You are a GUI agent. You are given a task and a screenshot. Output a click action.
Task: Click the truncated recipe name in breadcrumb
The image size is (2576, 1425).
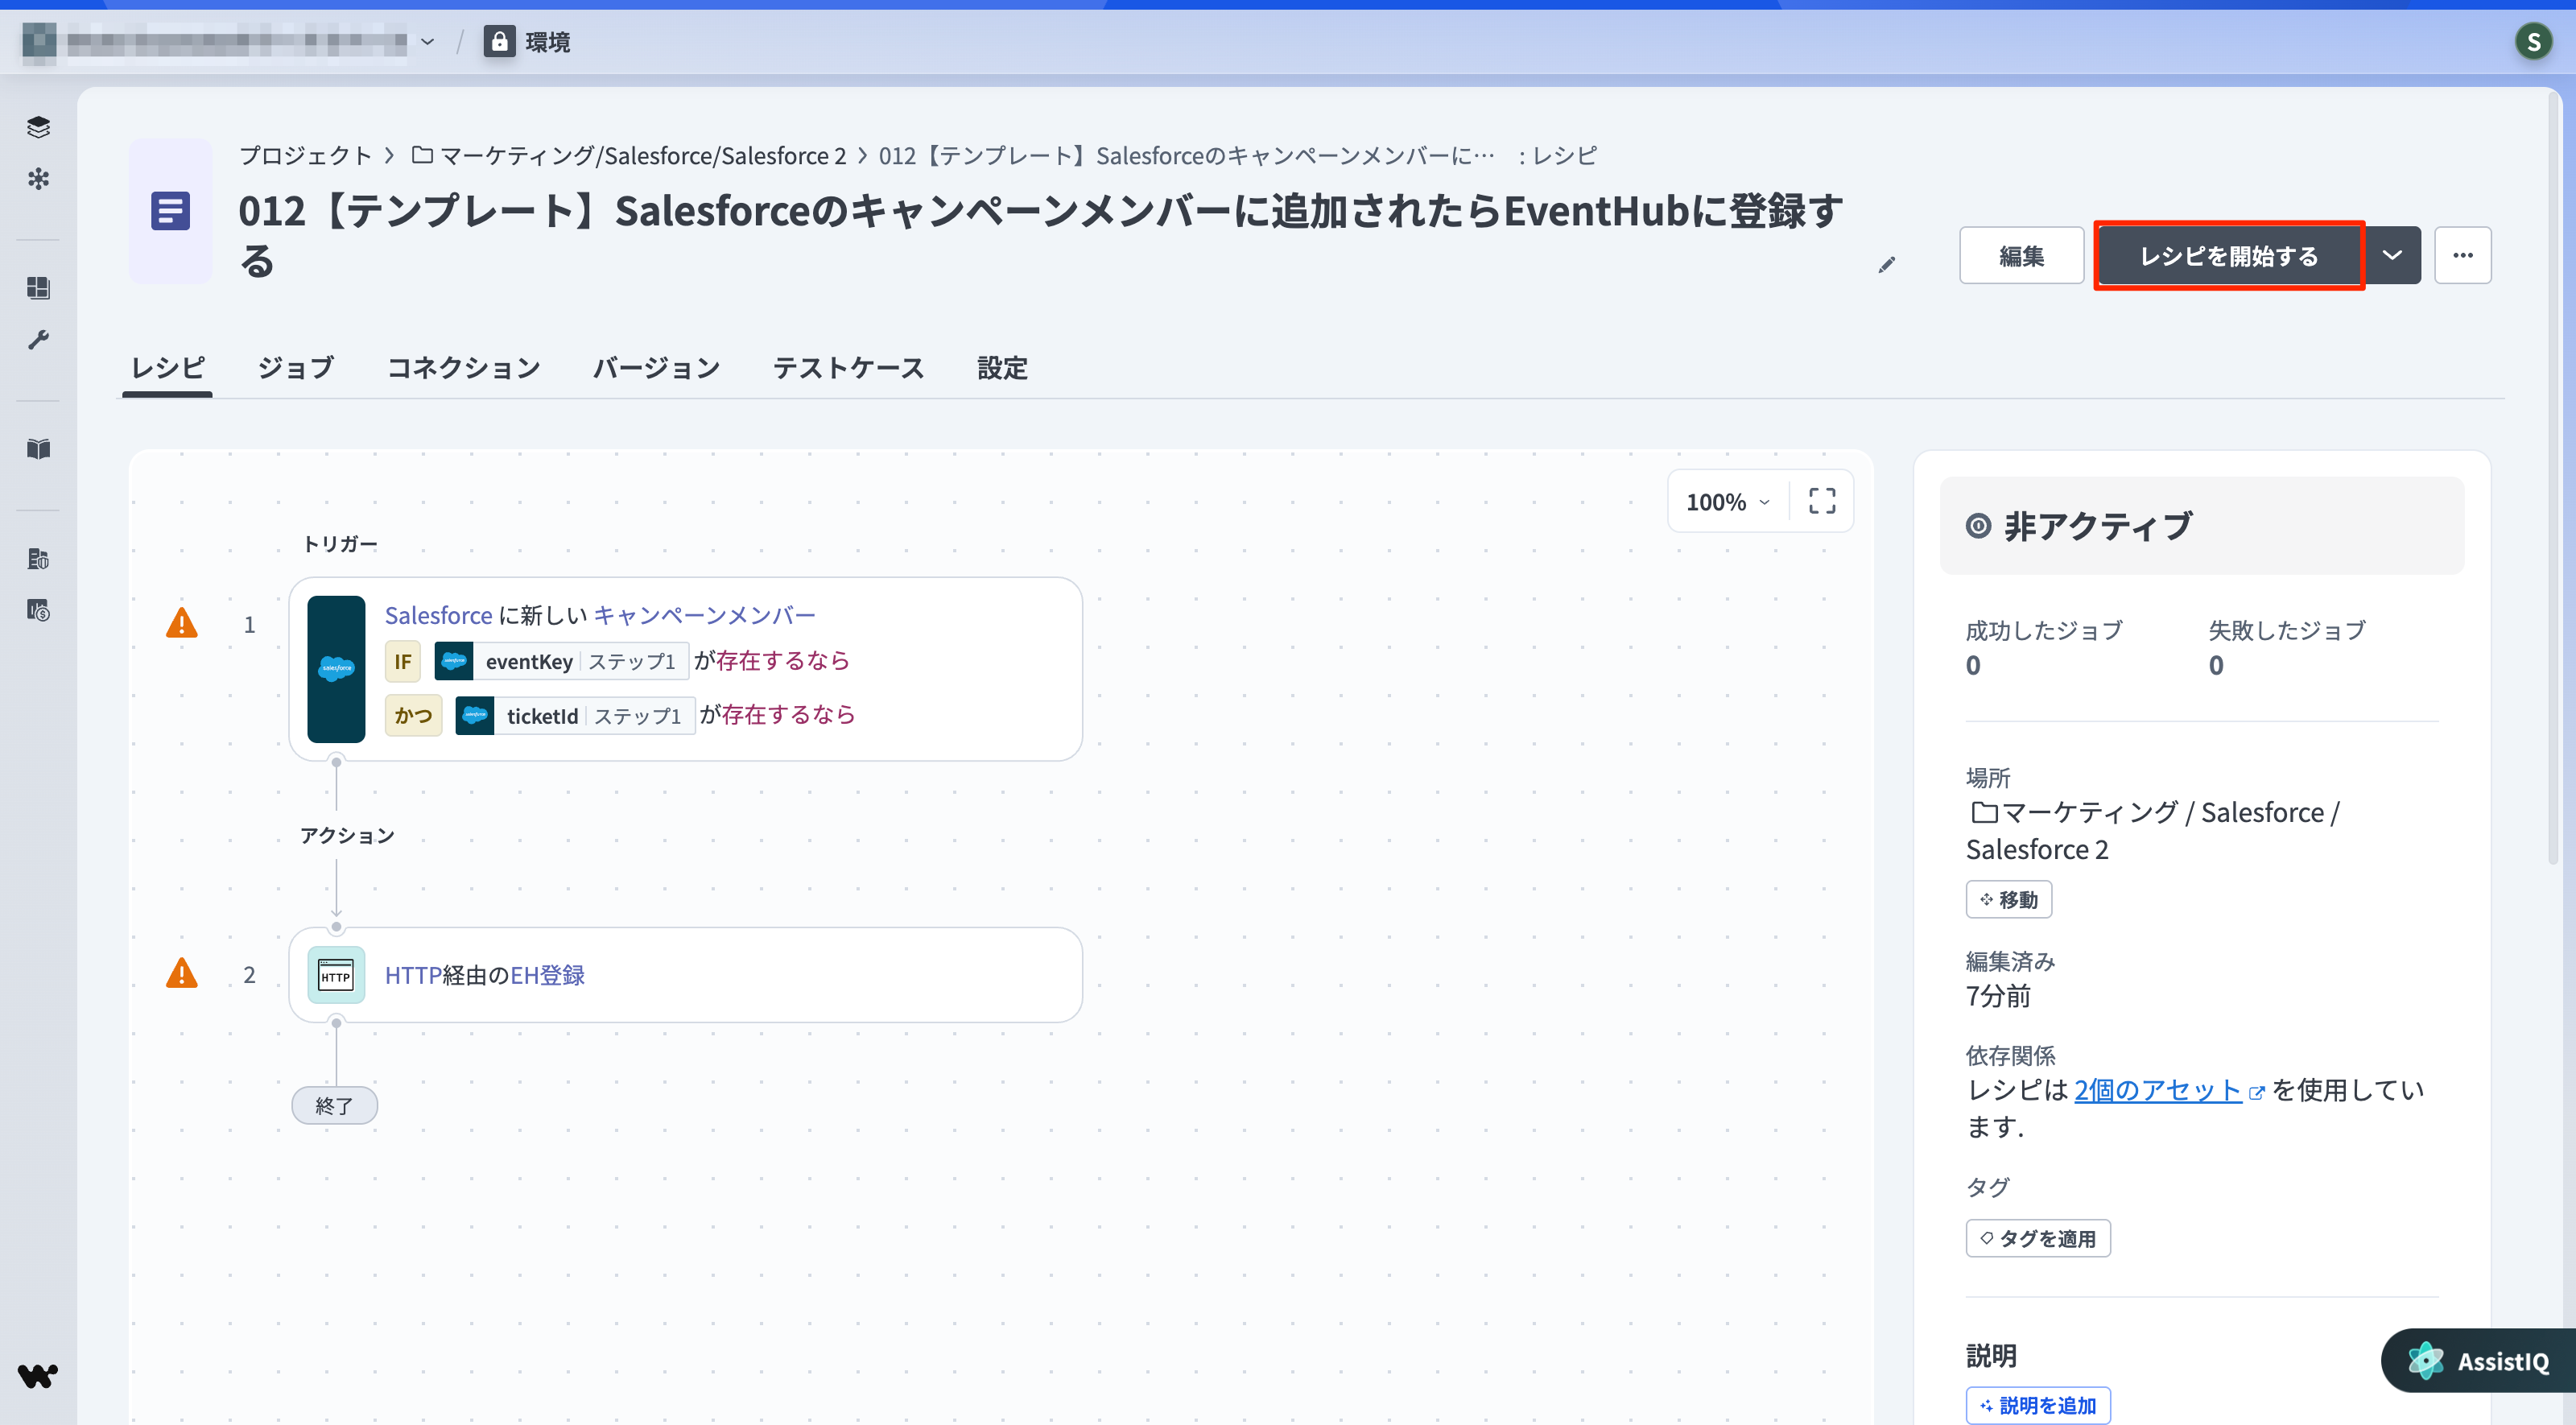[1186, 155]
